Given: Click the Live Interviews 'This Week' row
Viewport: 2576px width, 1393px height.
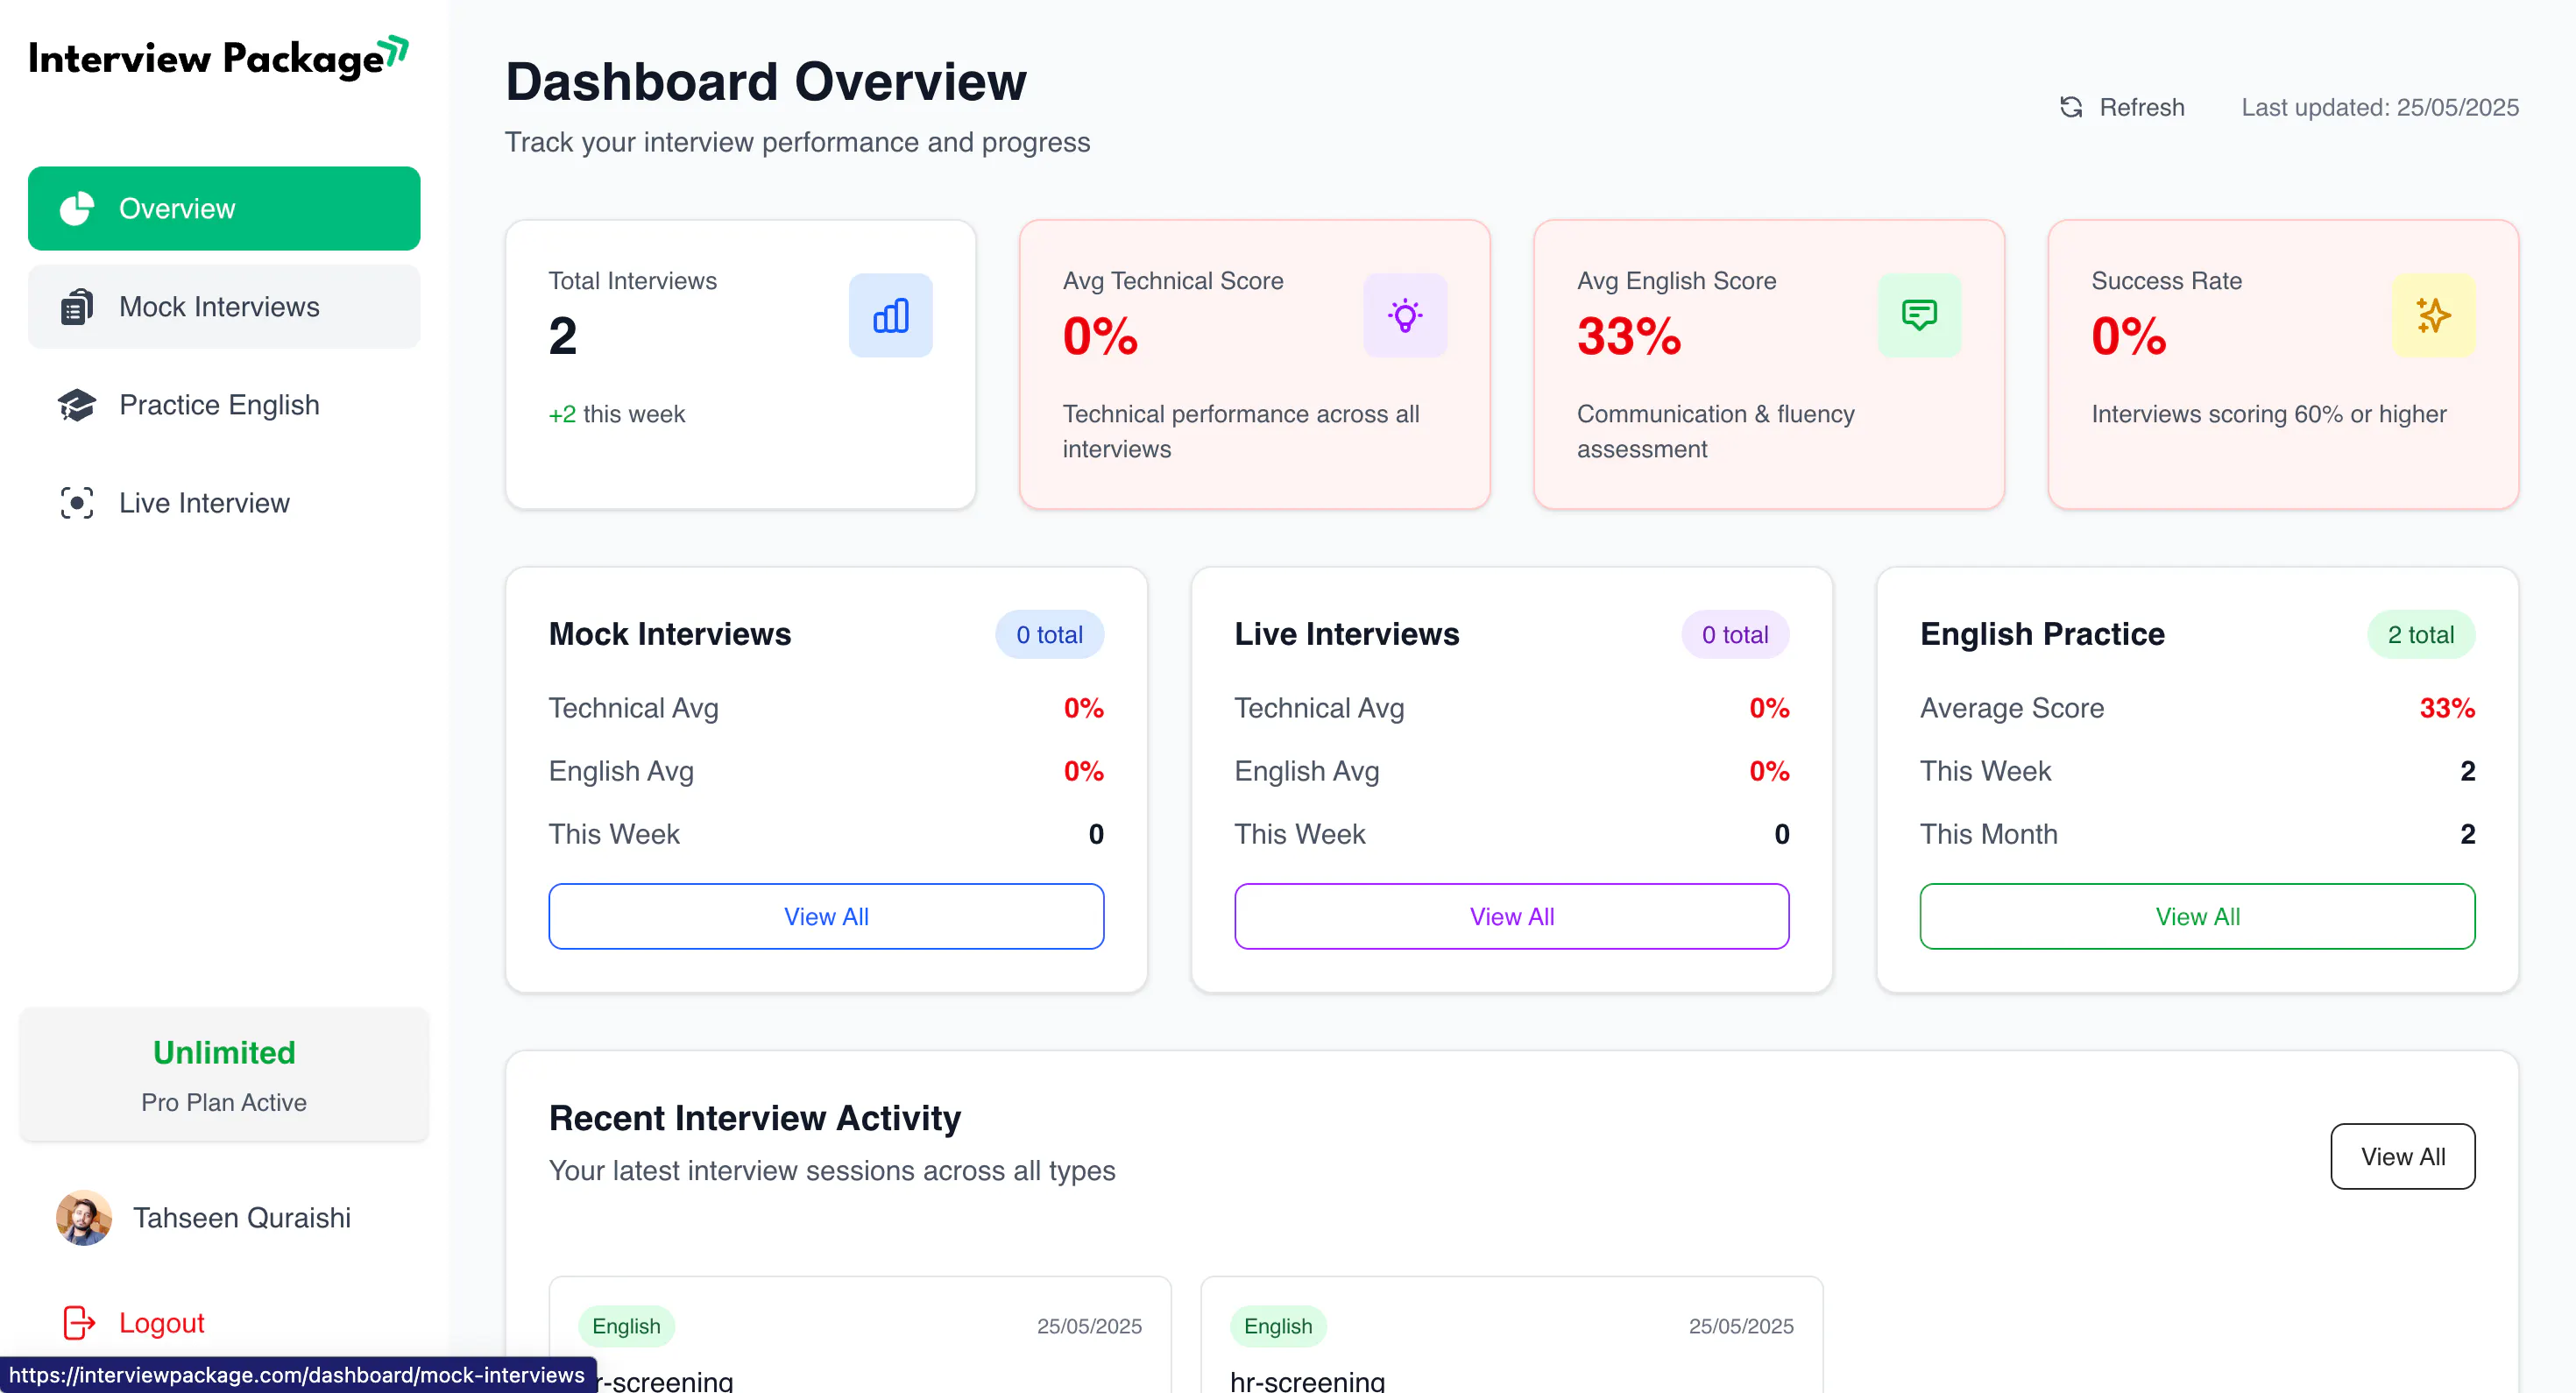Looking at the screenshot, I should tap(1511, 834).
